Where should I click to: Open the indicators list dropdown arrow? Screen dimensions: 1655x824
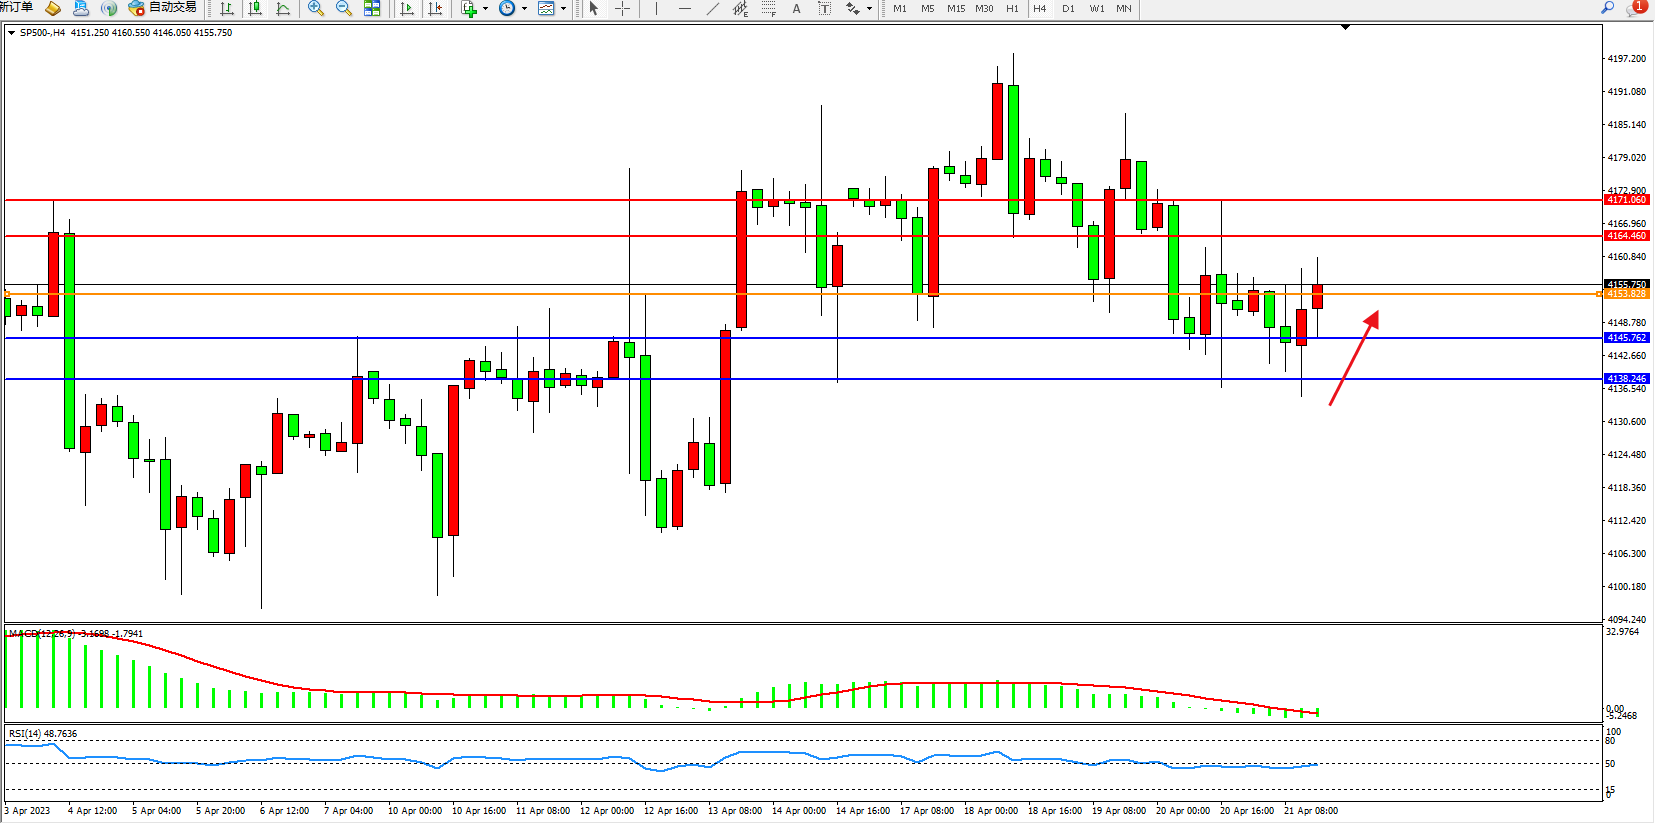coord(486,9)
